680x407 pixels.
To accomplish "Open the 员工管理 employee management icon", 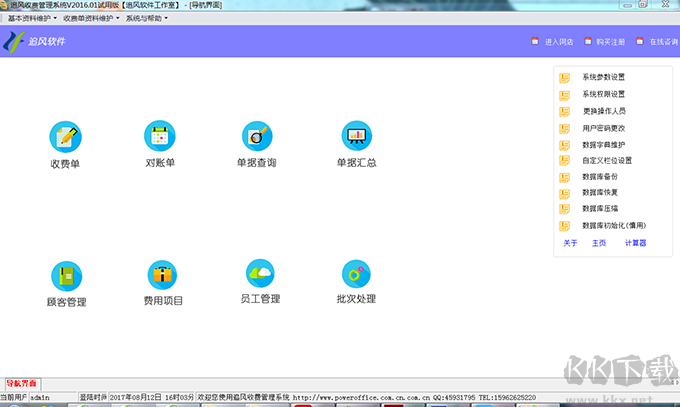I will (260, 272).
